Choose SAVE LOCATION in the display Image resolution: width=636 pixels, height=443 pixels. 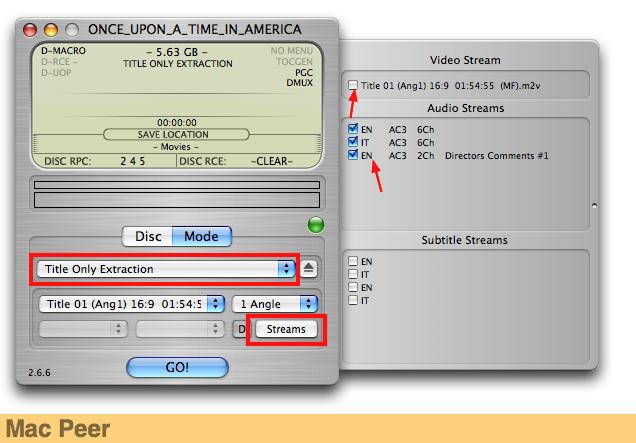(176, 134)
